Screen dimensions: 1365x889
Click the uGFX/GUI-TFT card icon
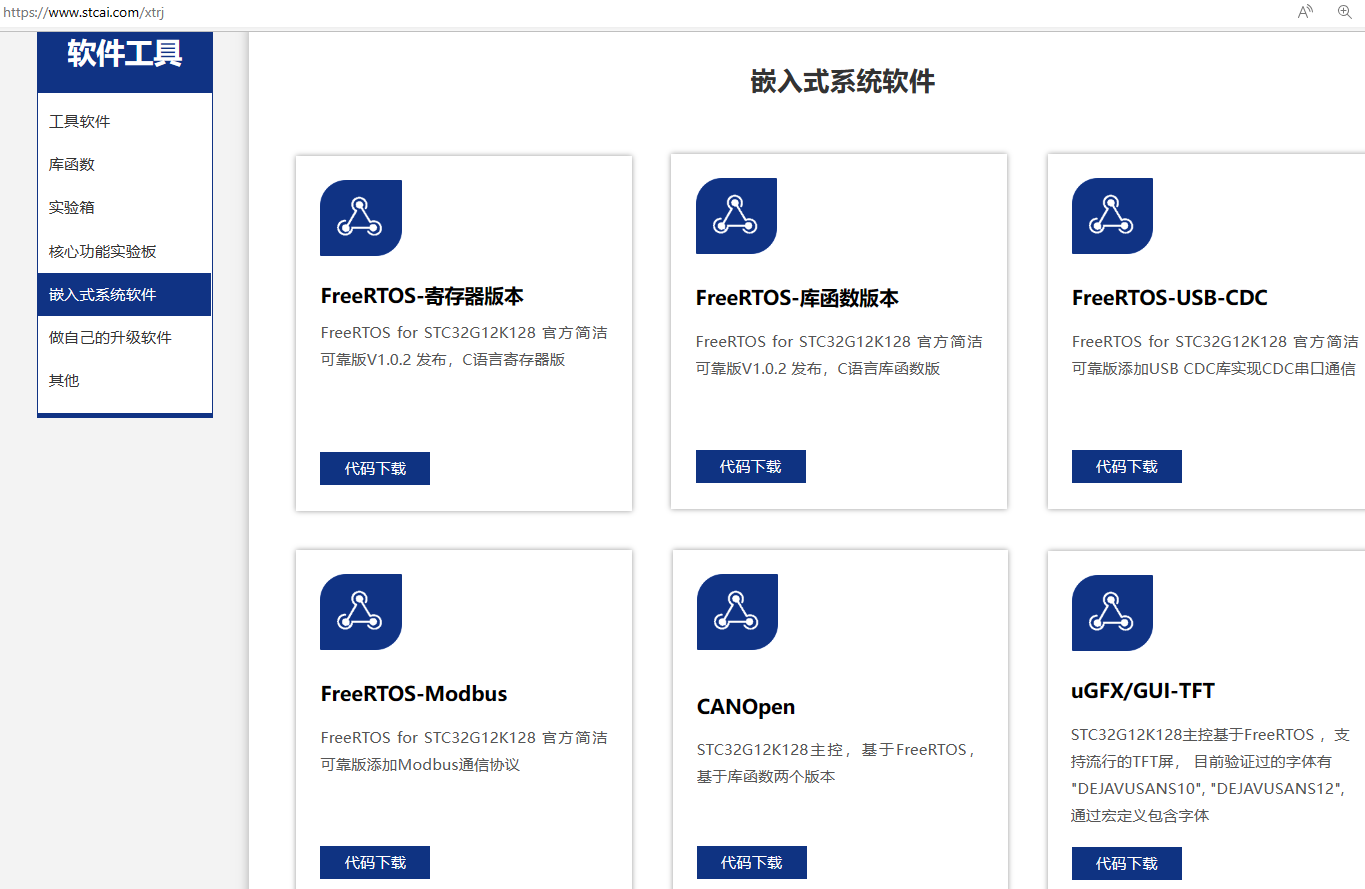click(x=1112, y=613)
